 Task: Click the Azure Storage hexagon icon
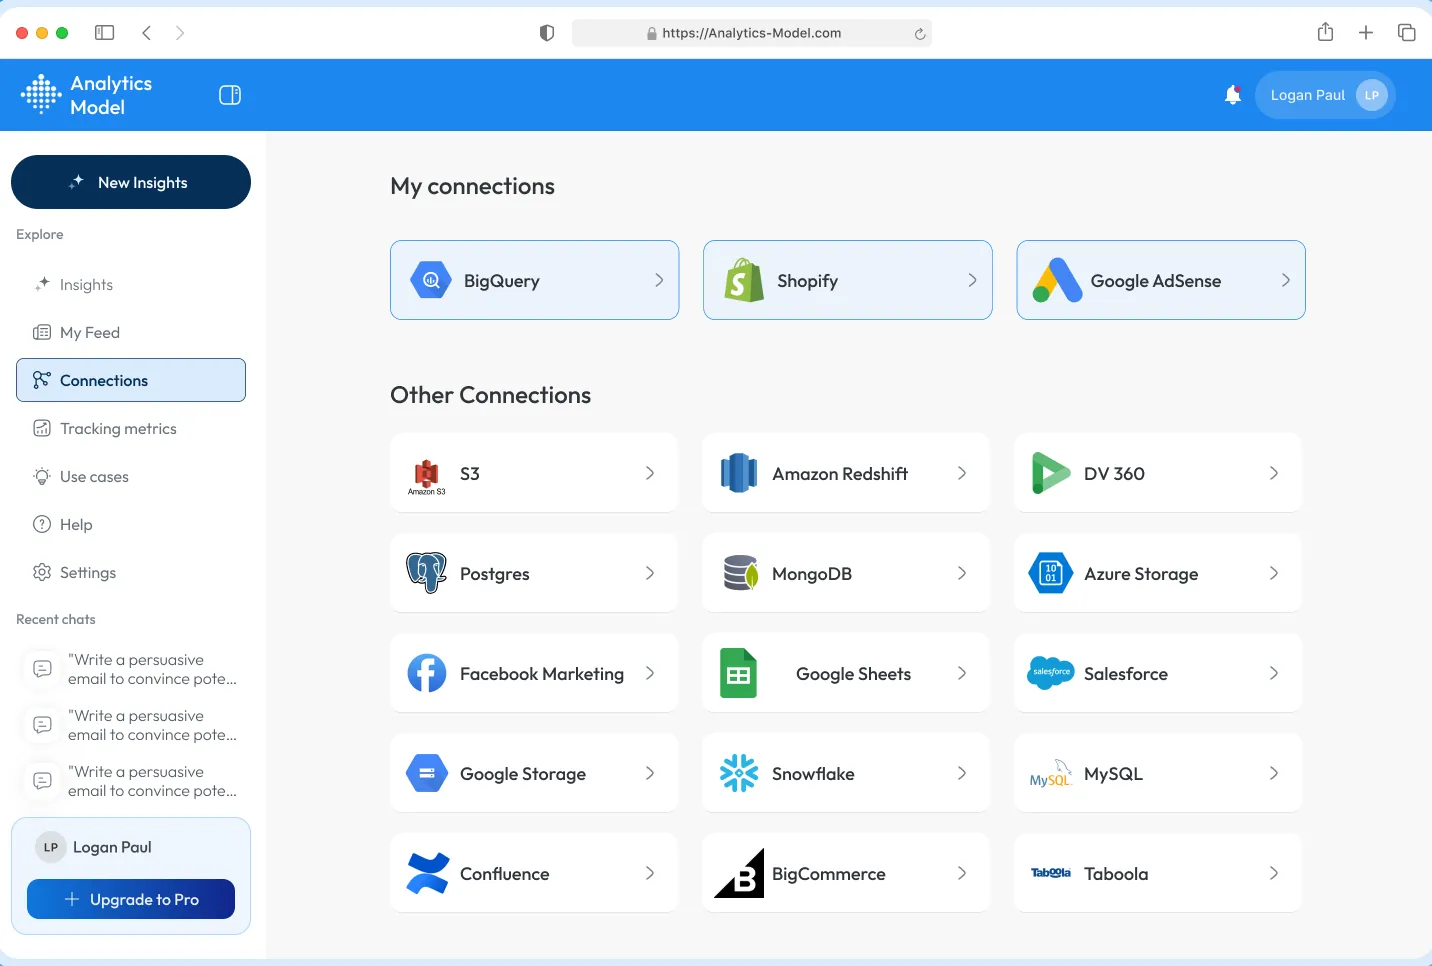(1051, 573)
